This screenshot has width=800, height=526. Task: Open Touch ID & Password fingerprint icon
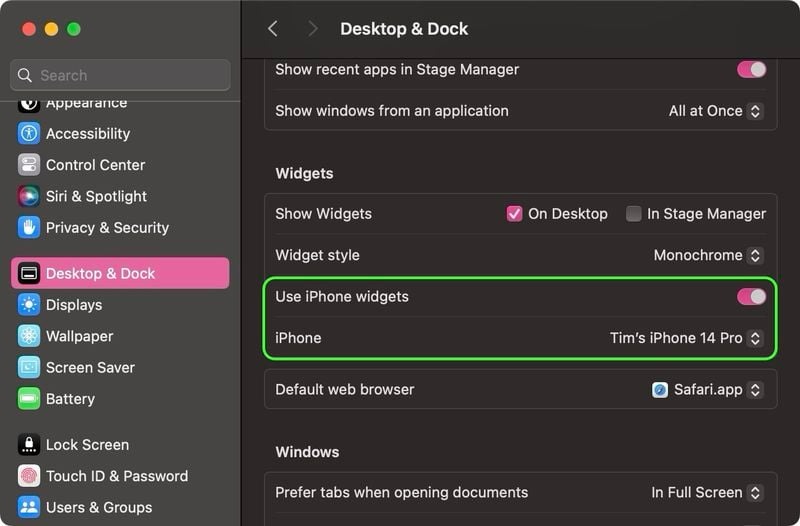click(x=29, y=476)
